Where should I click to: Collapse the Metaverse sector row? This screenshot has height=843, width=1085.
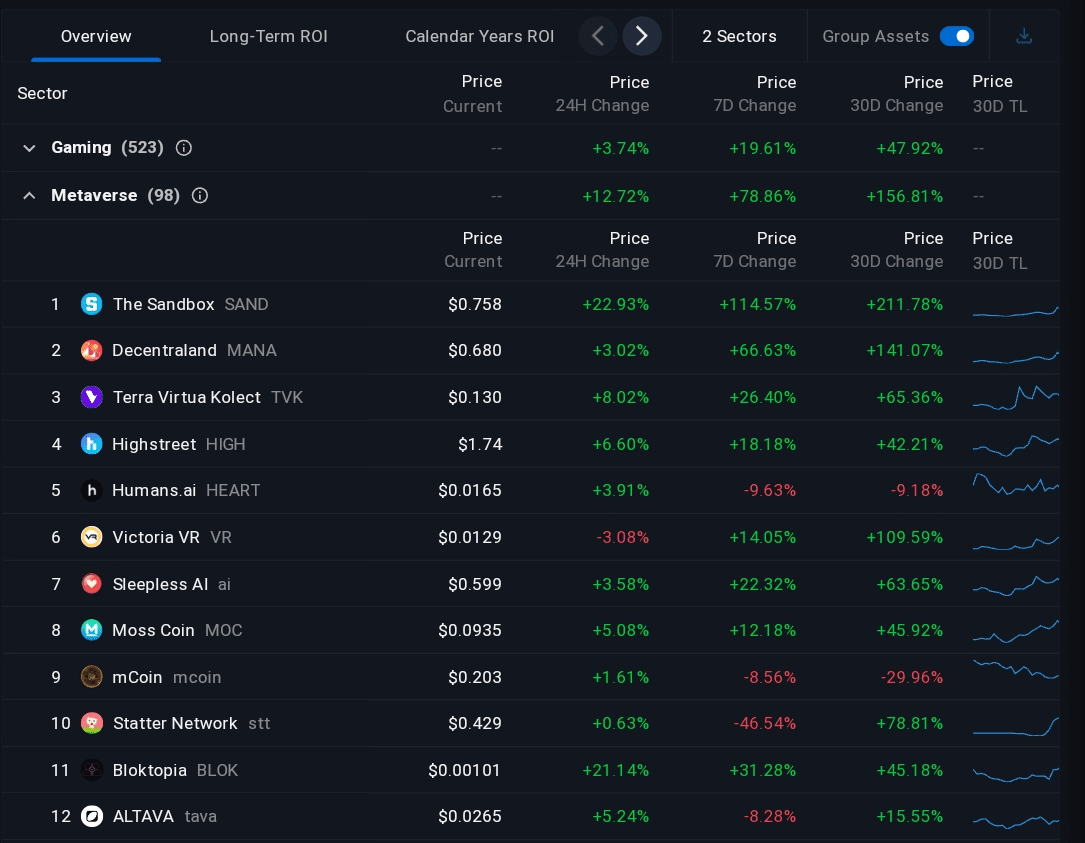click(x=29, y=195)
